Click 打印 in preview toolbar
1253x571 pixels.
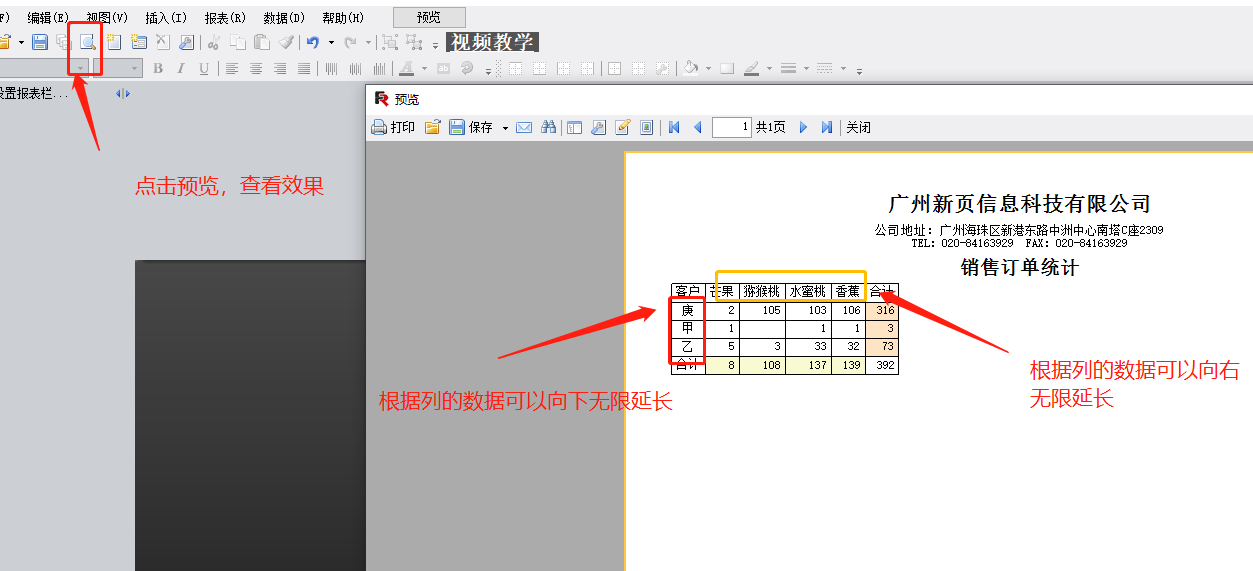click(x=393, y=127)
